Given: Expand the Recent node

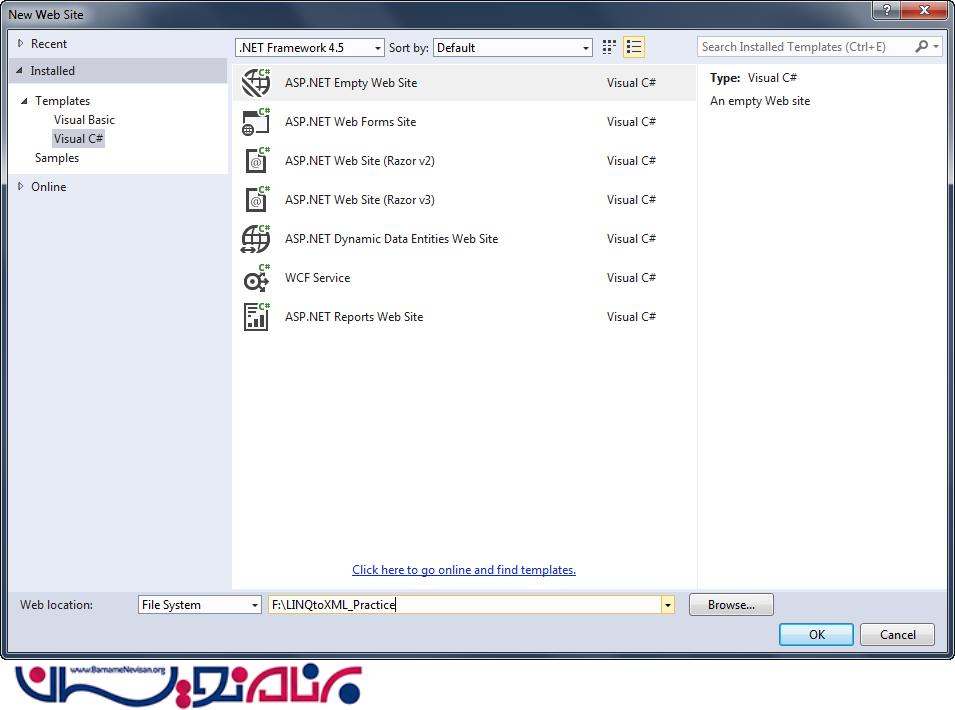Looking at the screenshot, I should pyautogui.click(x=20, y=43).
